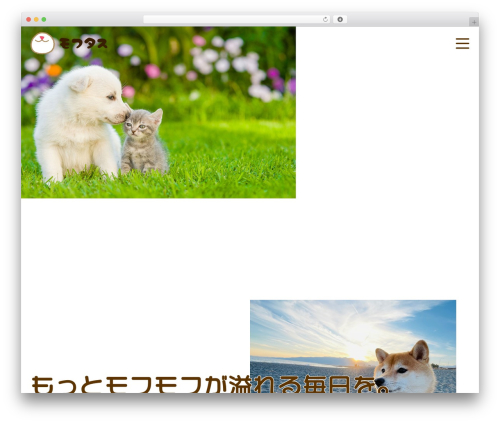Open a new tab with the plus button
The width and height of the screenshot is (500, 423).
[x=474, y=22]
